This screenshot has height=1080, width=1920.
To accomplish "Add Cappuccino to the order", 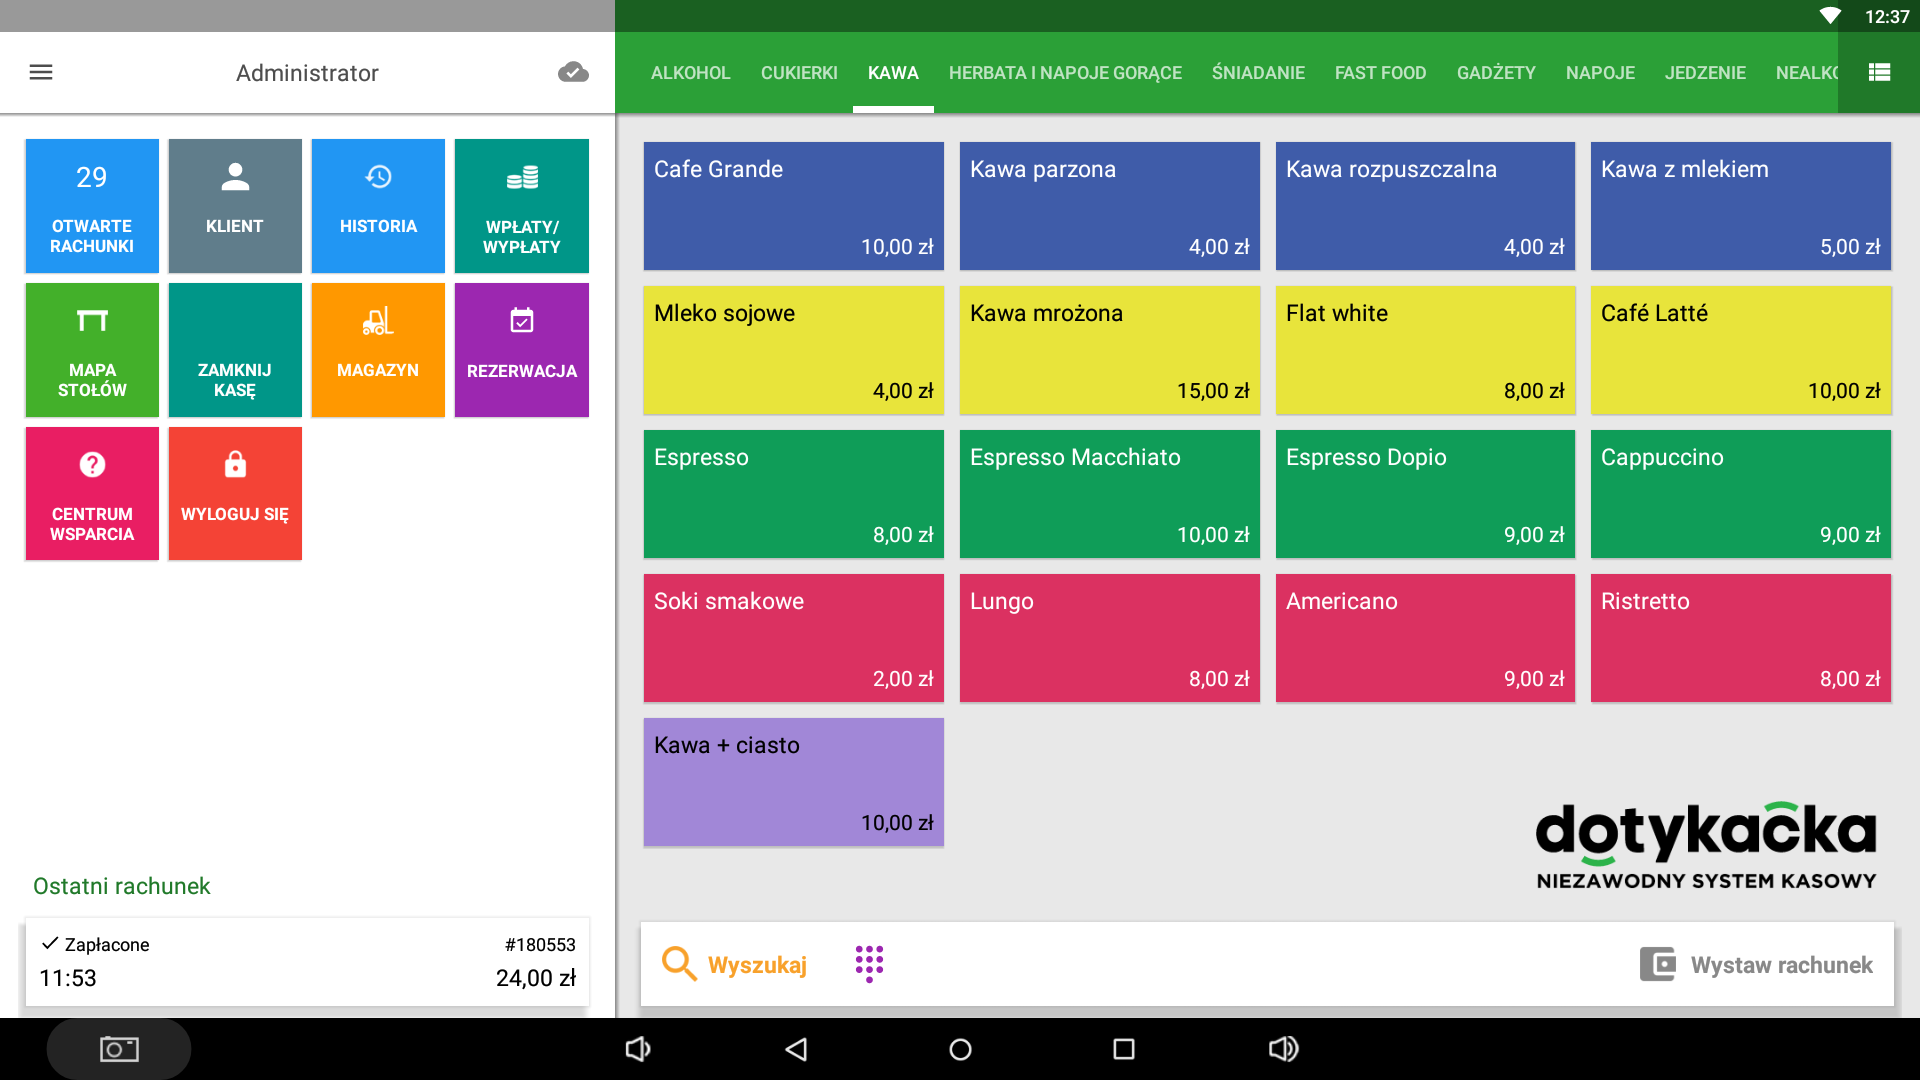I will (x=1740, y=494).
